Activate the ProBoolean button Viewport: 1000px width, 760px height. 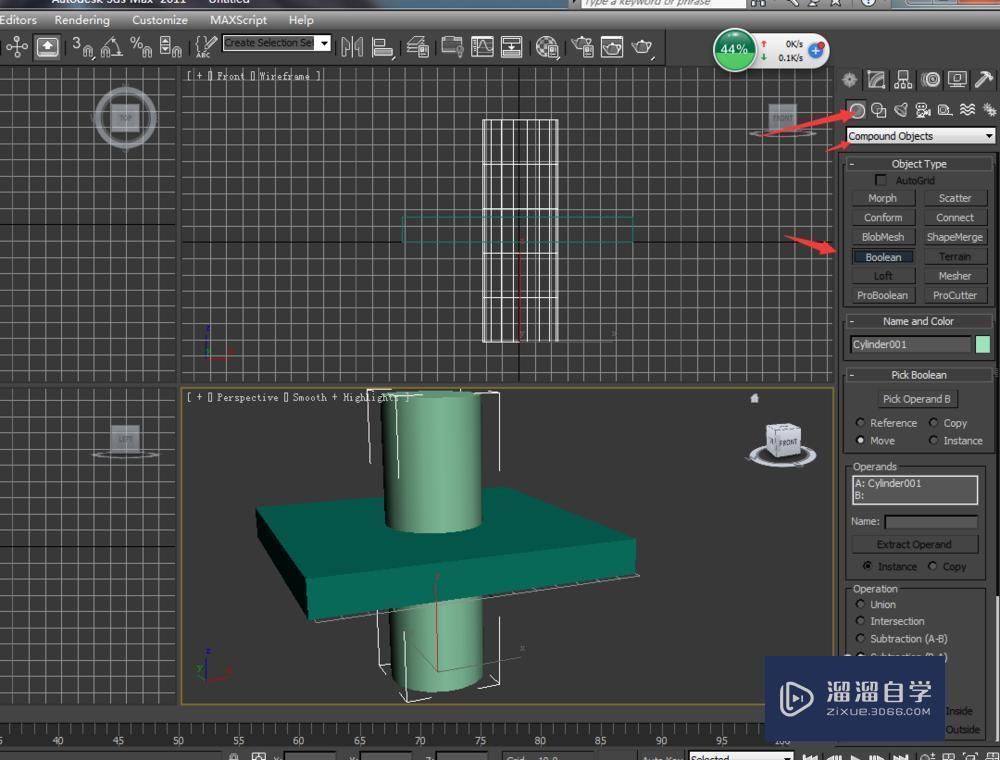pos(881,295)
